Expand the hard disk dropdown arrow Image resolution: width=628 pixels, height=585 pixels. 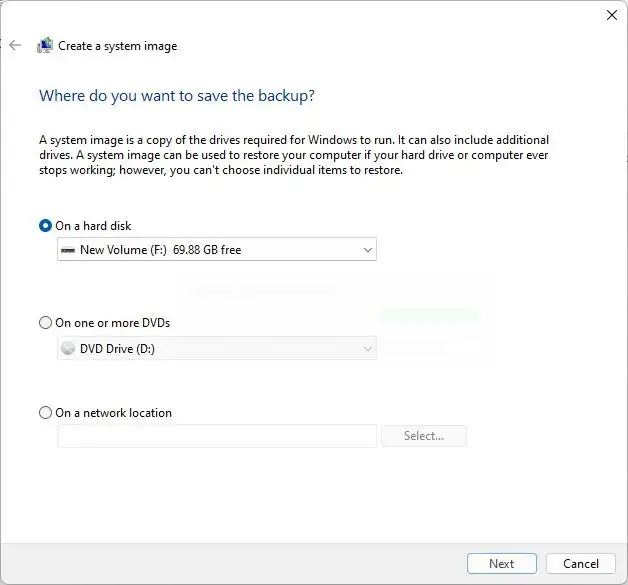coord(367,250)
